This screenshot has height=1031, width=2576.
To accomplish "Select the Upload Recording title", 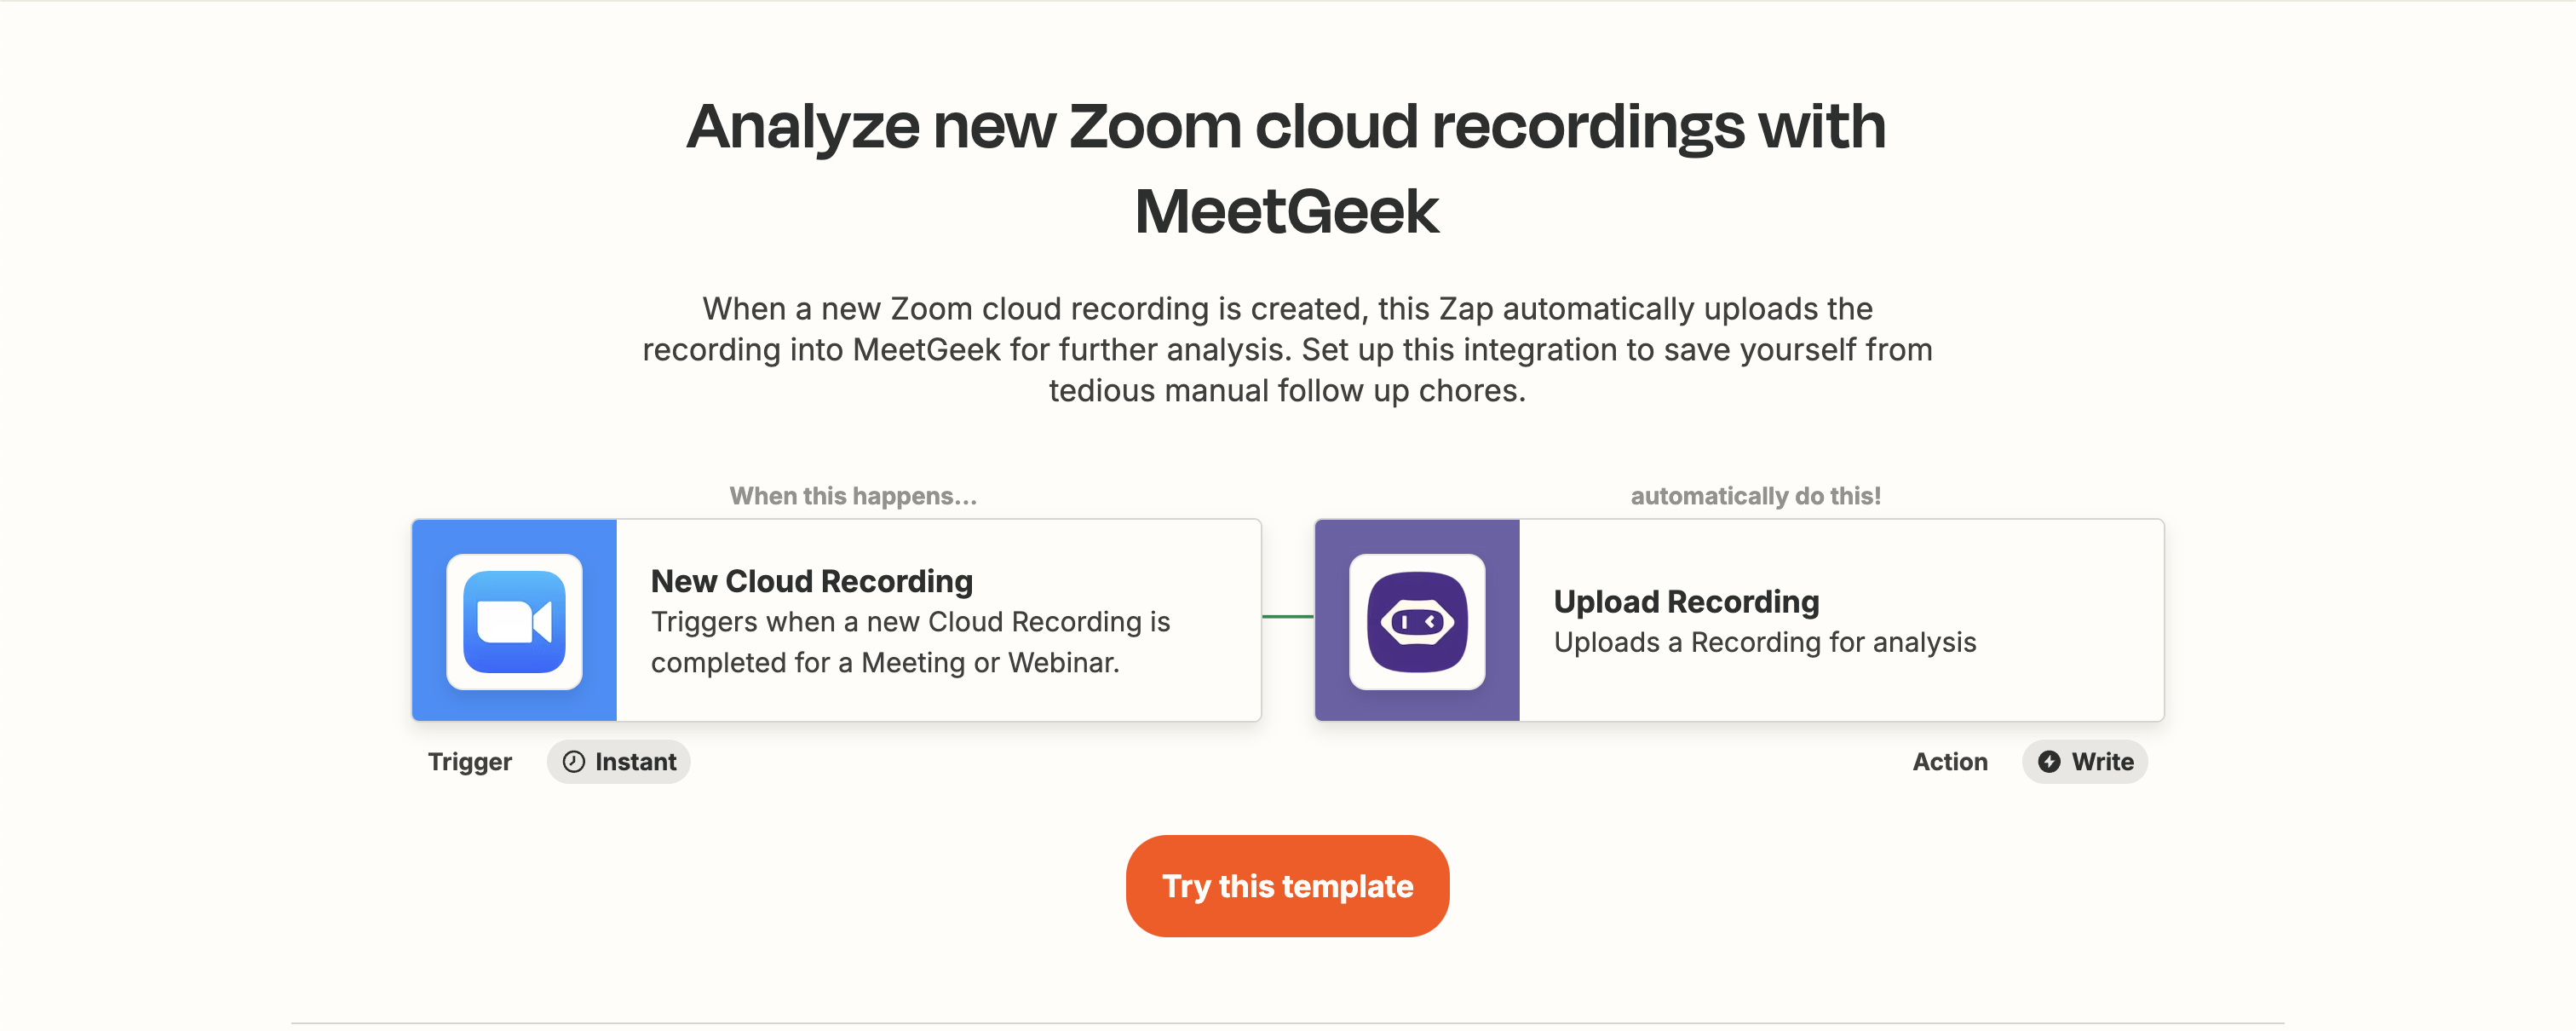I will [1686, 601].
